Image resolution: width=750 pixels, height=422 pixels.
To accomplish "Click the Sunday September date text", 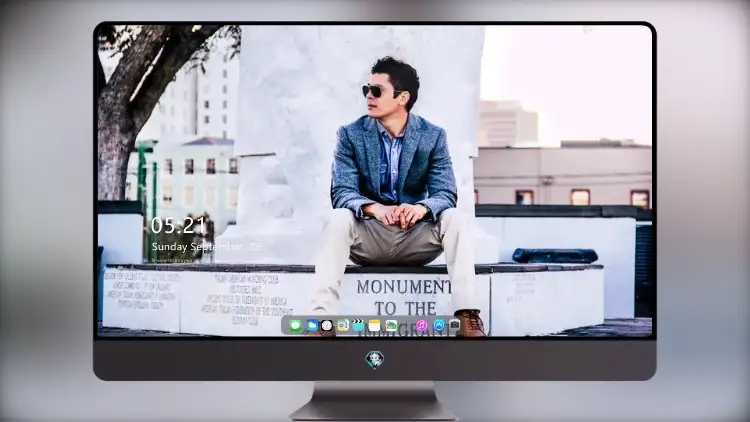I will tap(206, 247).
